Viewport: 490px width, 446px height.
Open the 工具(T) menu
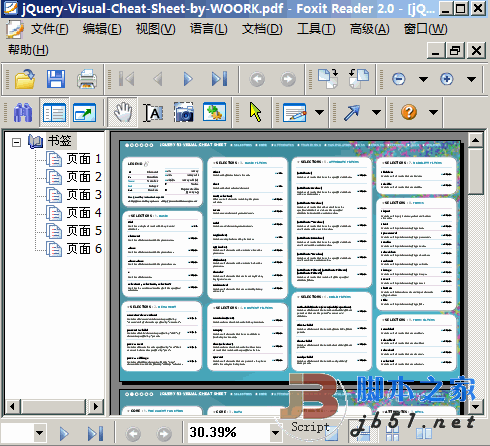316,29
